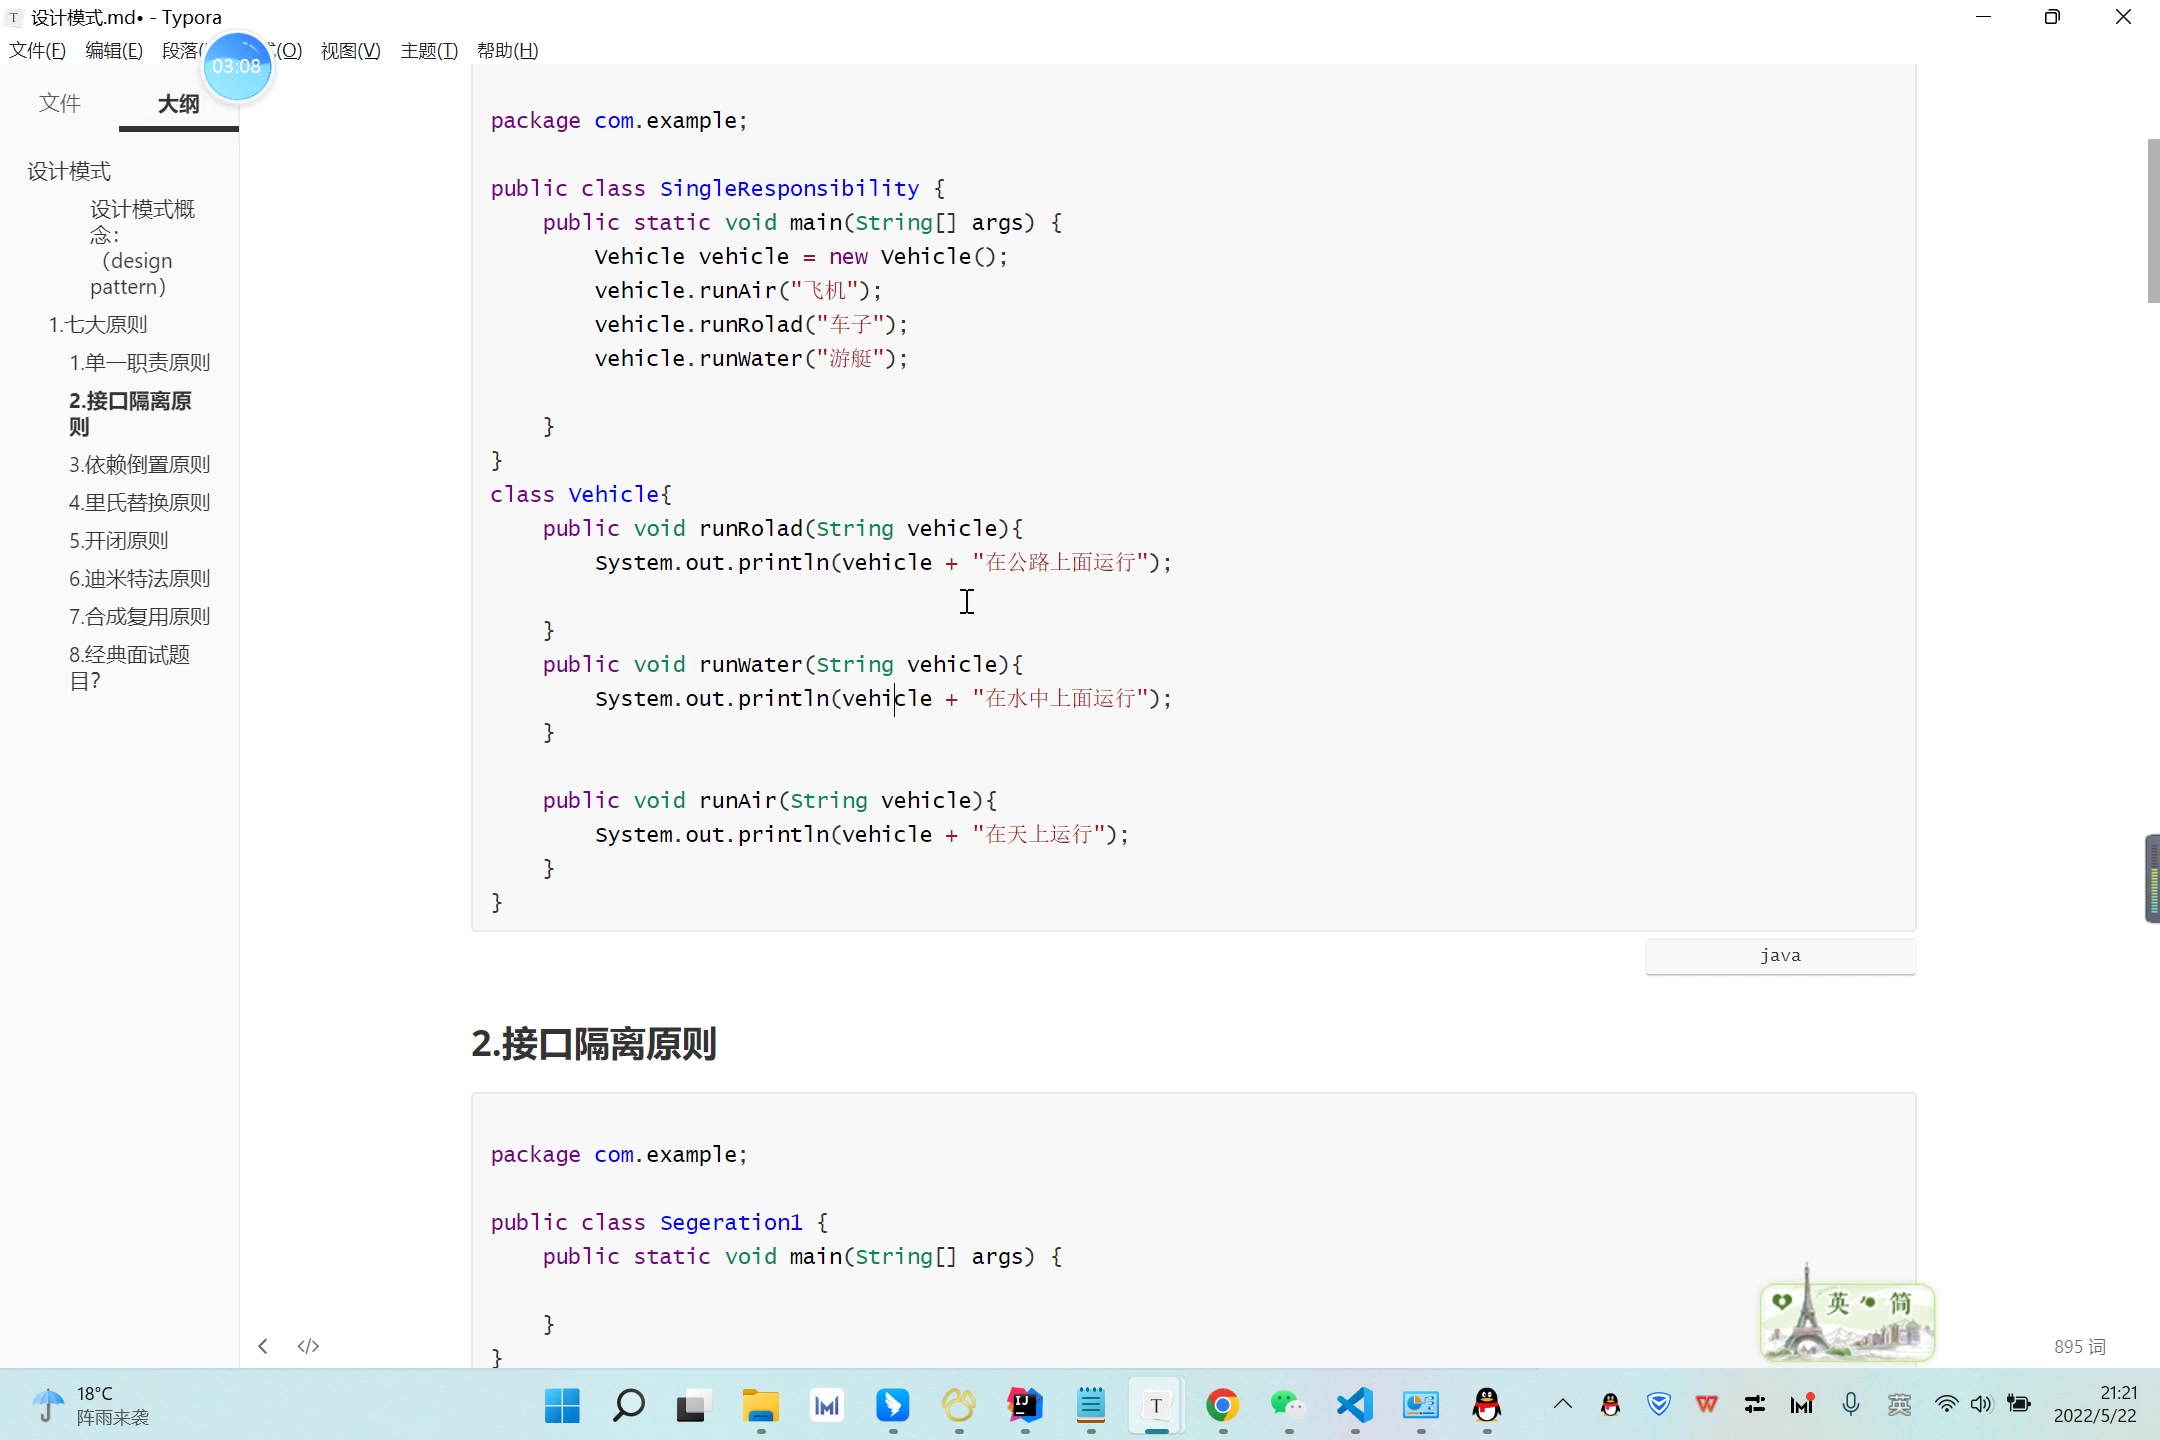This screenshot has width=2160, height=1440.
Task: Toggle source code mode icon
Action: click(308, 1346)
